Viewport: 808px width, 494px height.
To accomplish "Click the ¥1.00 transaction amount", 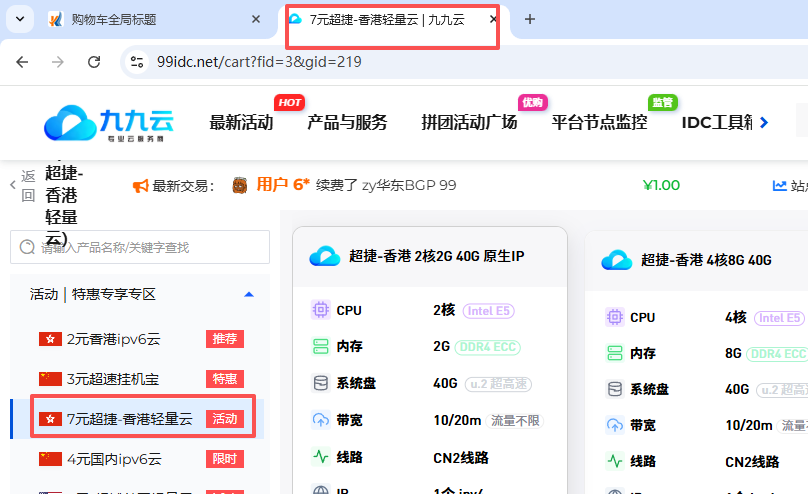I will (x=661, y=185).
